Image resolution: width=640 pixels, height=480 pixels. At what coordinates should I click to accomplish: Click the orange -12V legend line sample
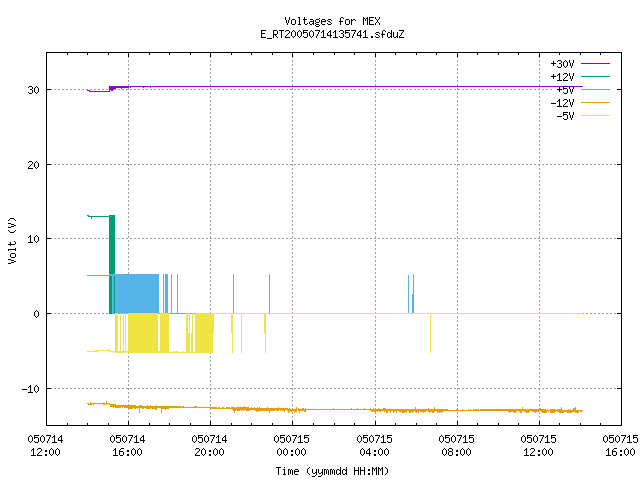595,102
